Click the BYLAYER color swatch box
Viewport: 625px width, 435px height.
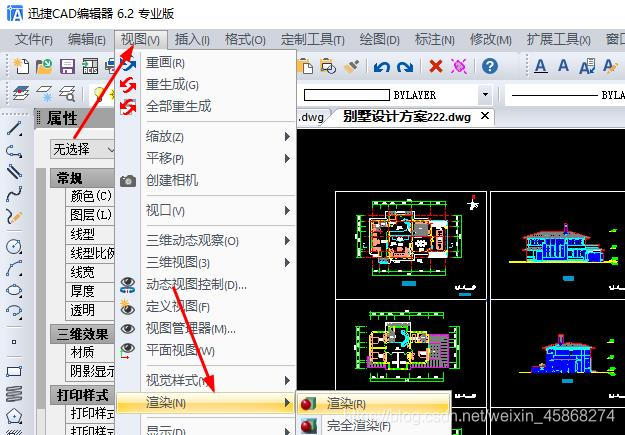[x=347, y=95]
